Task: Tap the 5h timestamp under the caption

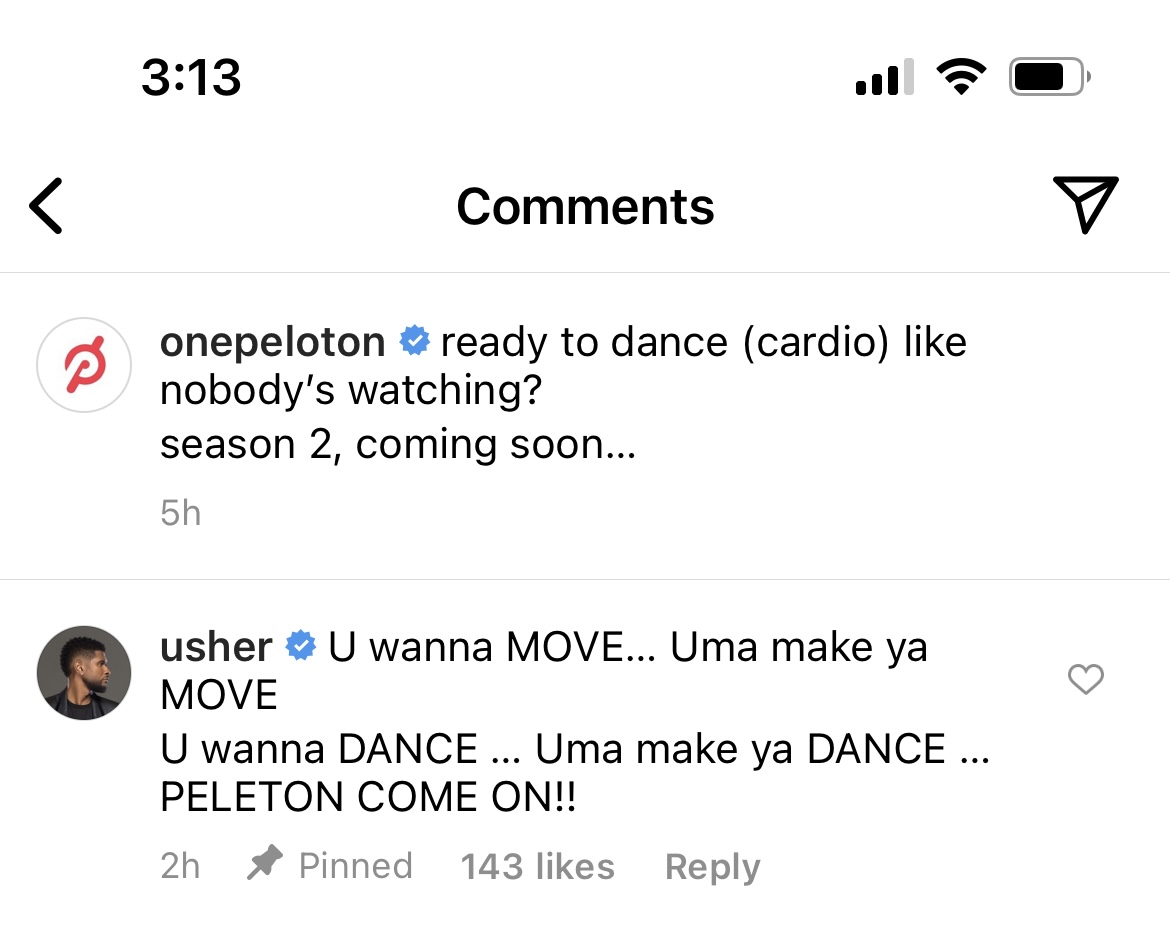Action: tap(180, 513)
